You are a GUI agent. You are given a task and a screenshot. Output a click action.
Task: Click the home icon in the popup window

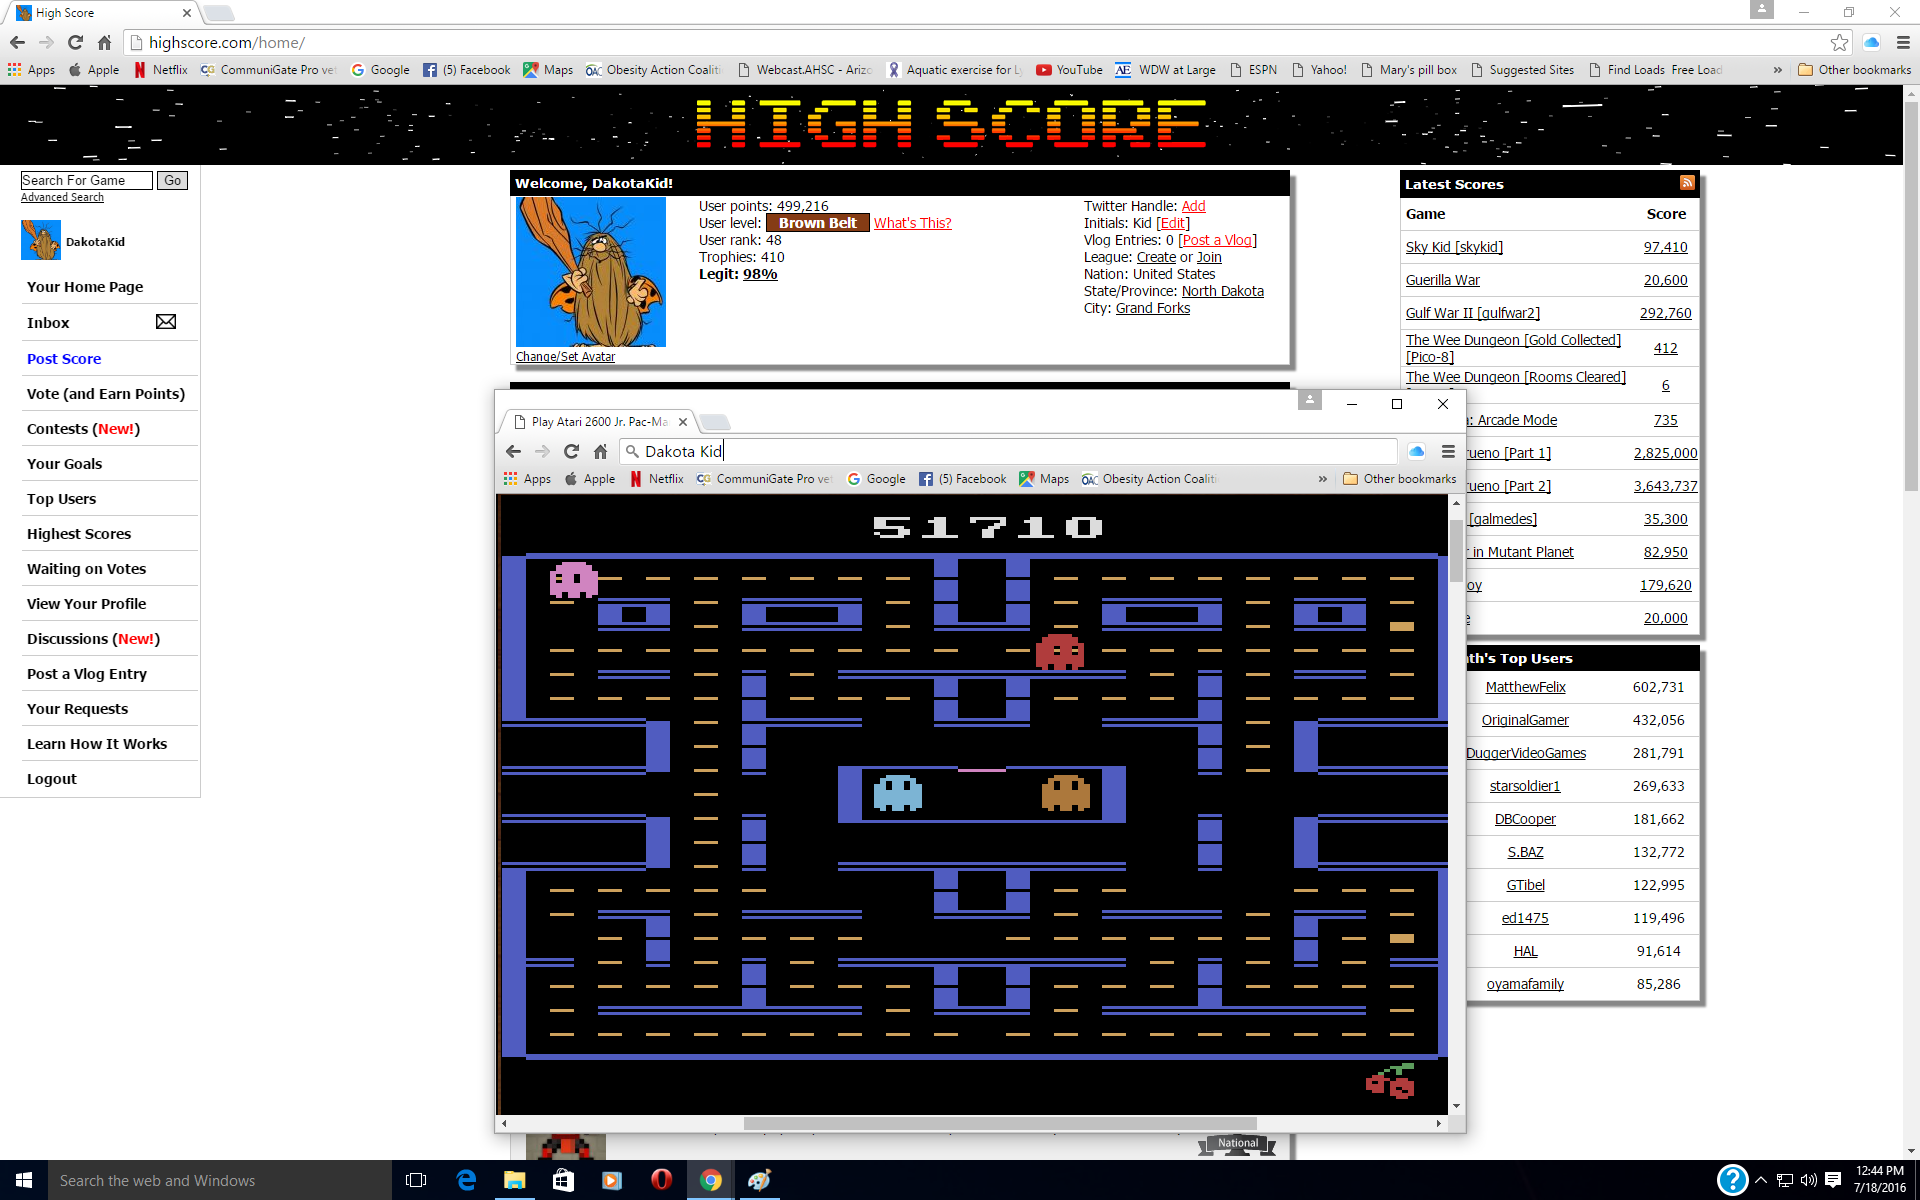point(600,452)
